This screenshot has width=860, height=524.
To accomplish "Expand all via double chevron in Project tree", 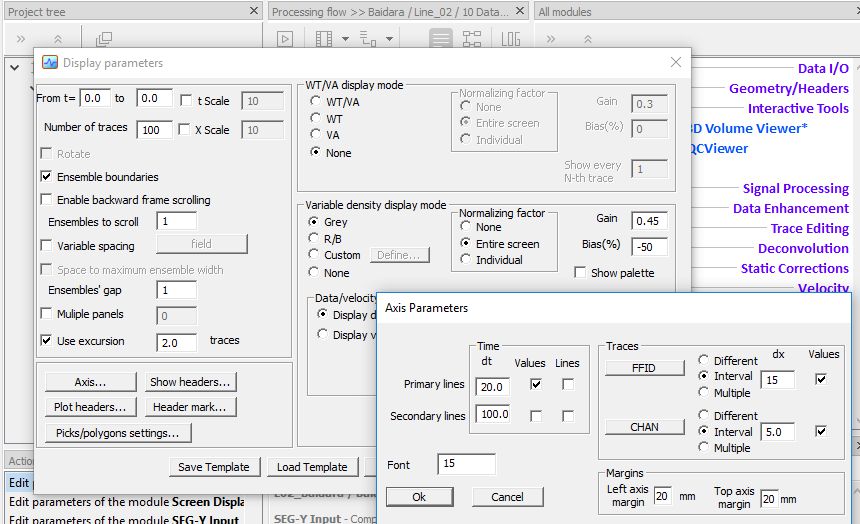I will [21, 39].
